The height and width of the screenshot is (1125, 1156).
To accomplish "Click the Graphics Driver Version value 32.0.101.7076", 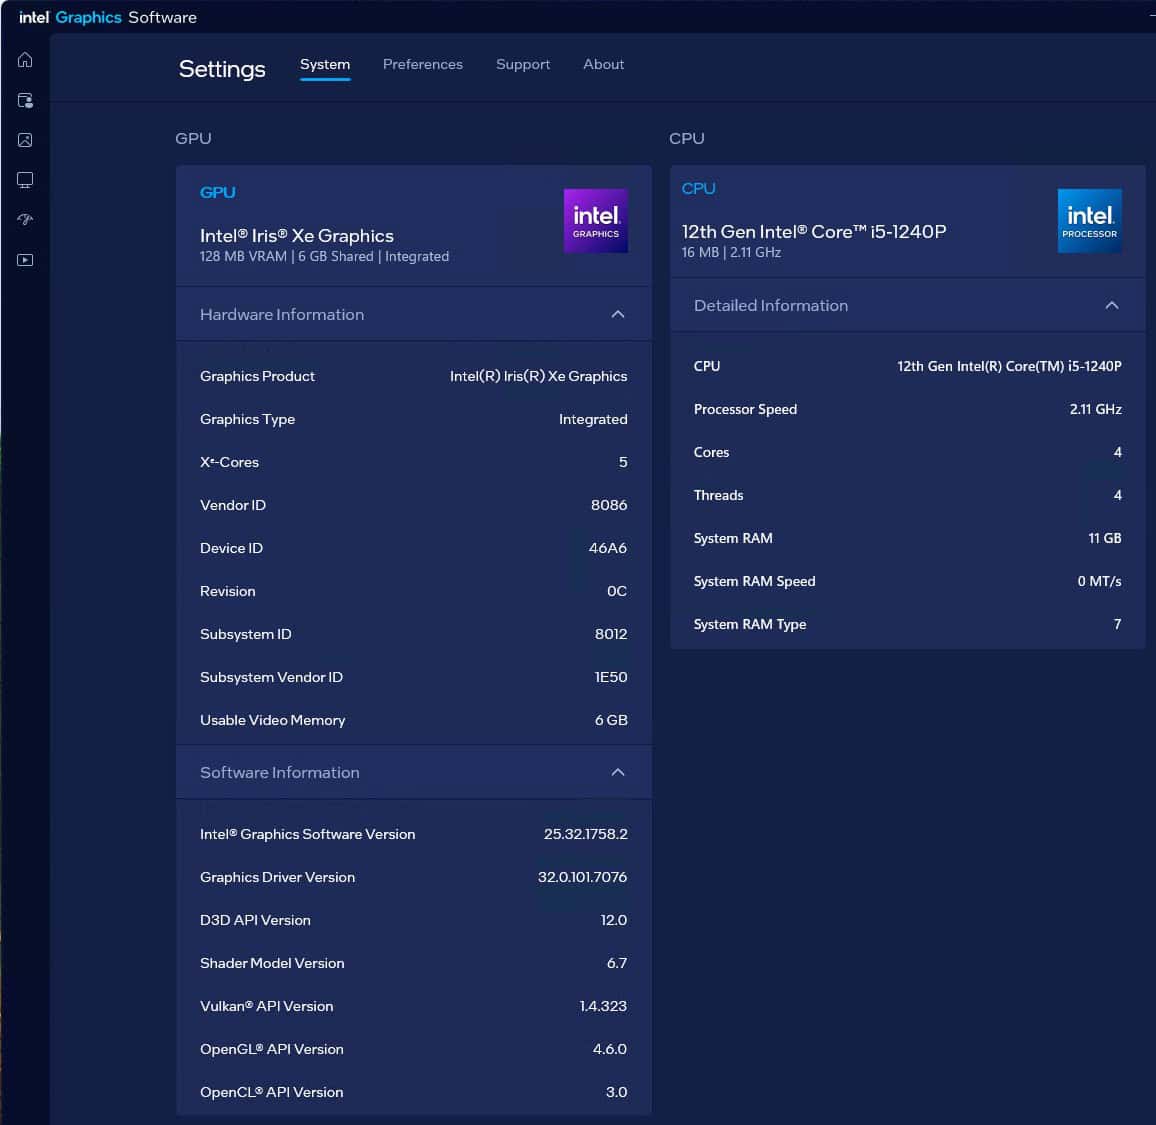I will (x=582, y=877).
